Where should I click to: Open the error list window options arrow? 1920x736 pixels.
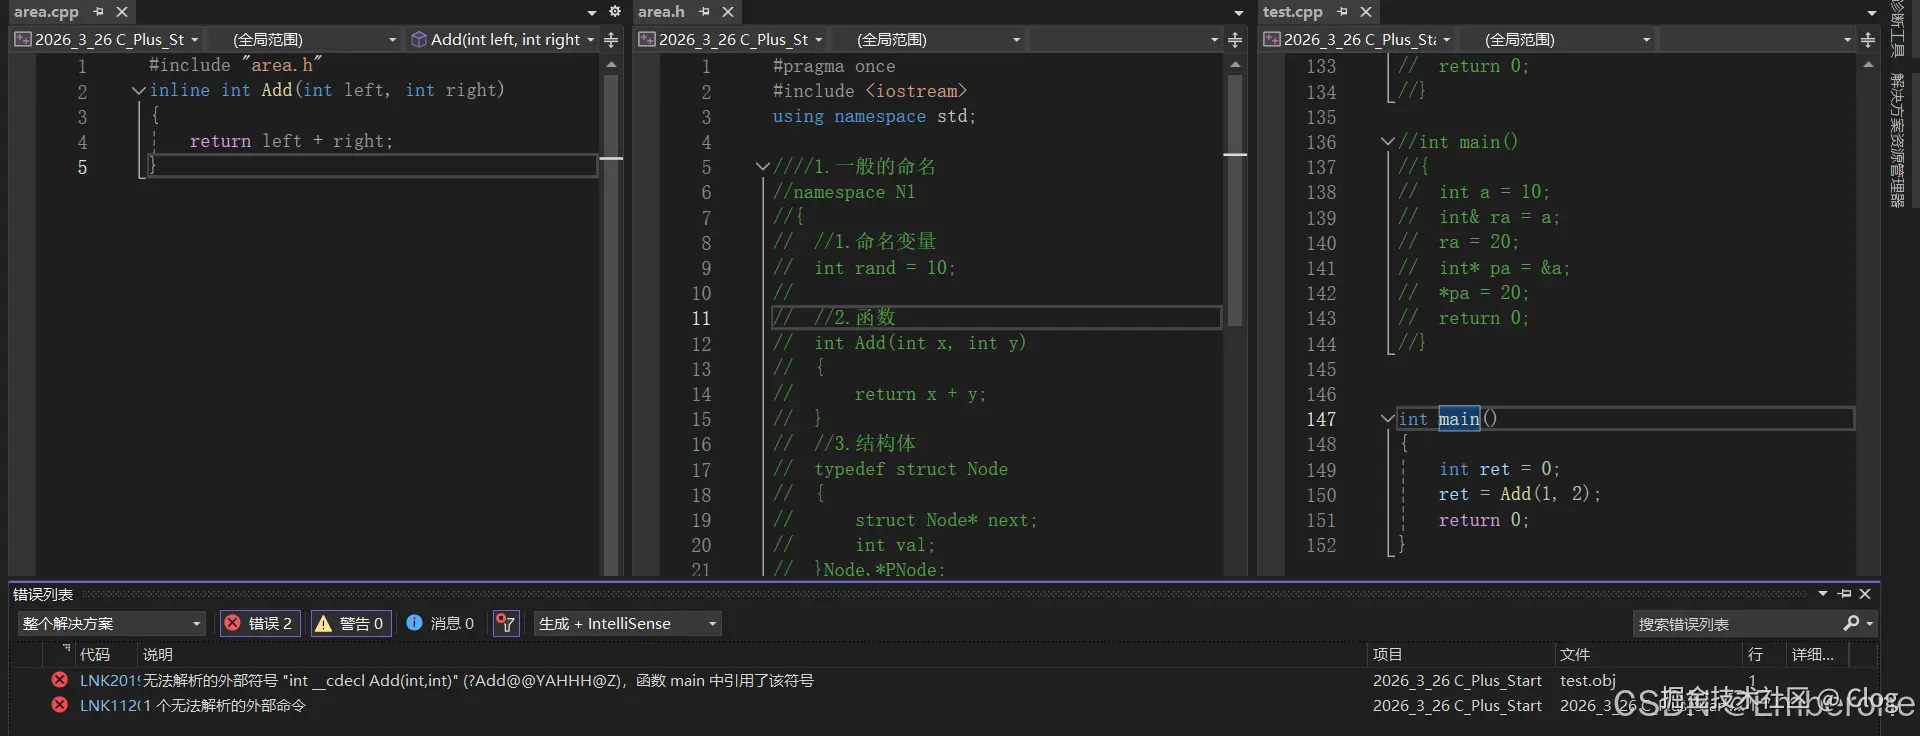pos(1823,594)
